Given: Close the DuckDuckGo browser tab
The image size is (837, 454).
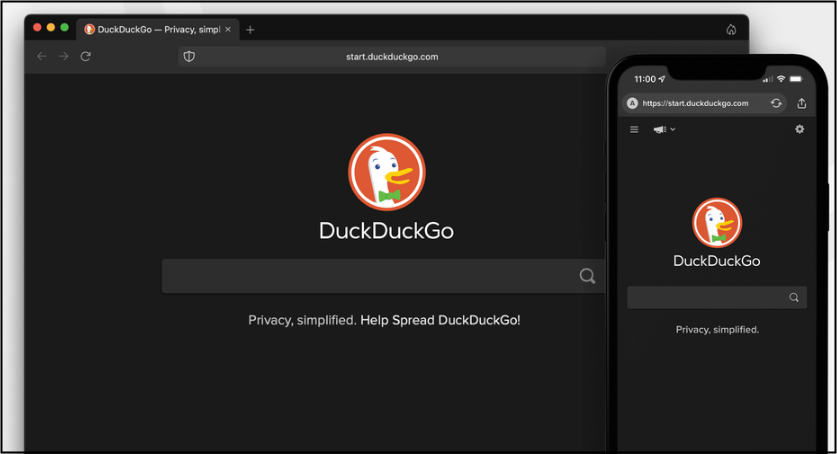Looking at the screenshot, I should (228, 29).
